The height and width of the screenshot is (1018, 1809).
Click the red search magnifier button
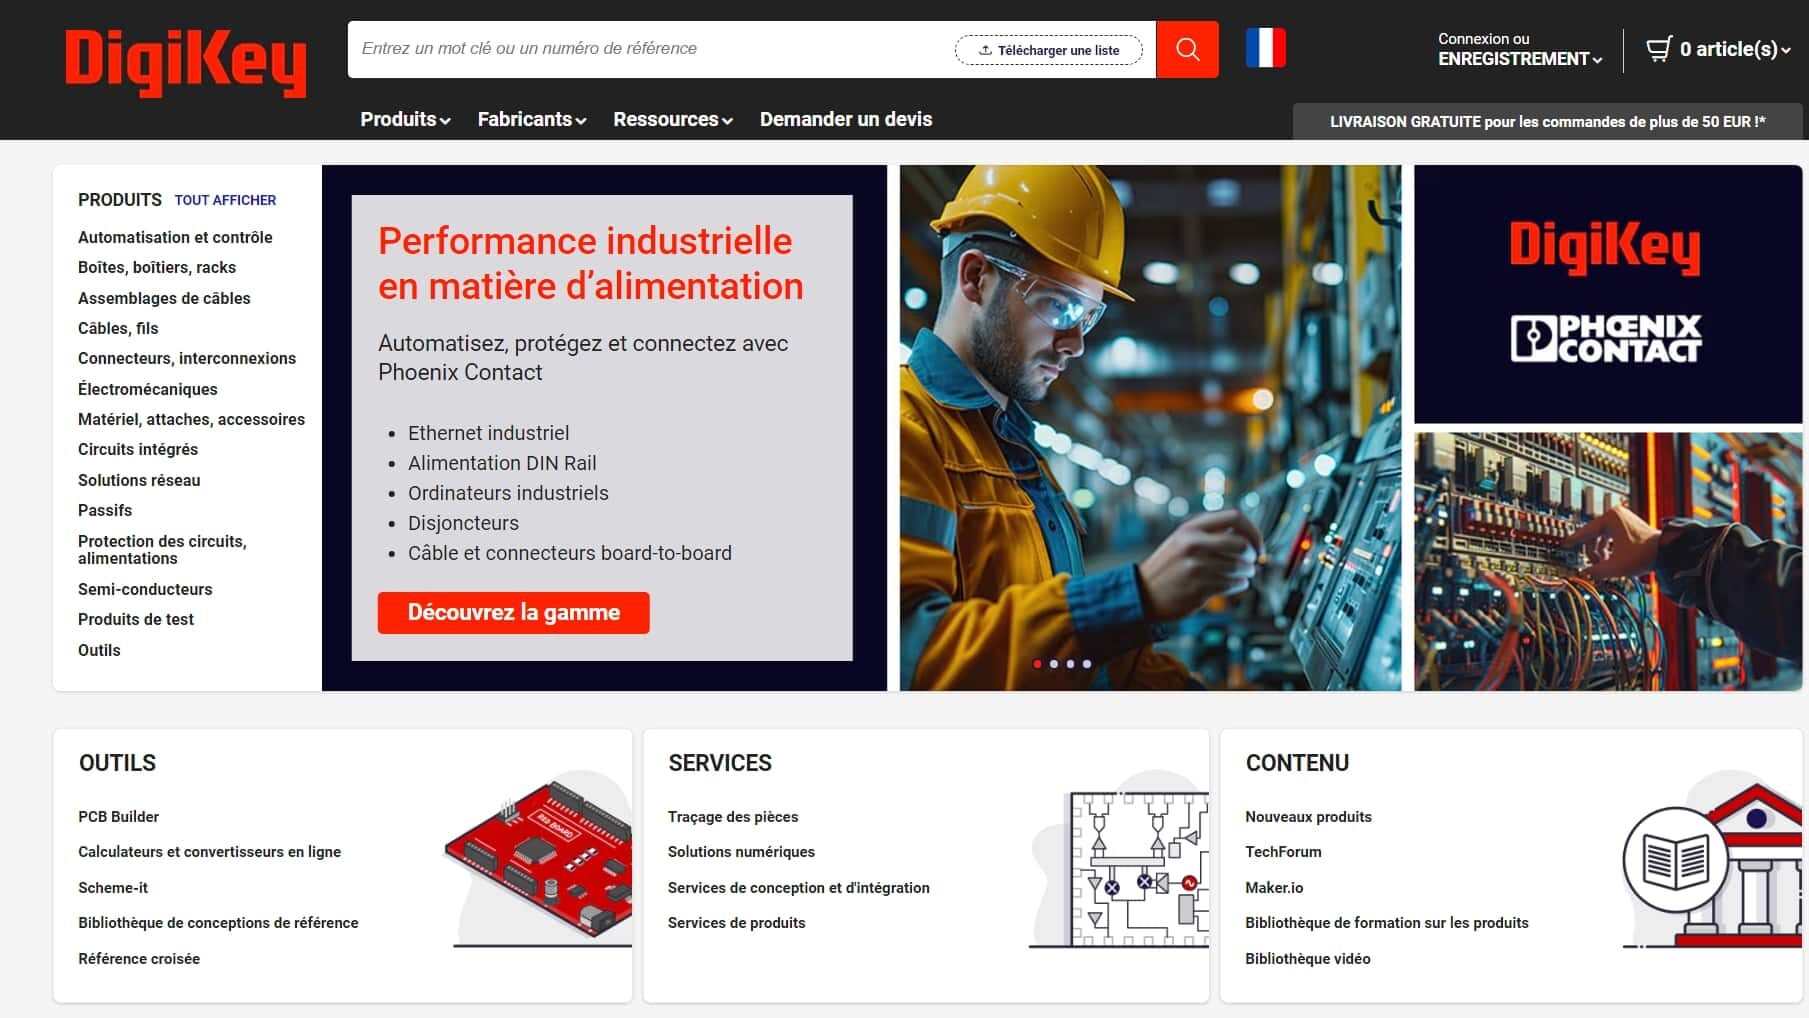pos(1187,49)
